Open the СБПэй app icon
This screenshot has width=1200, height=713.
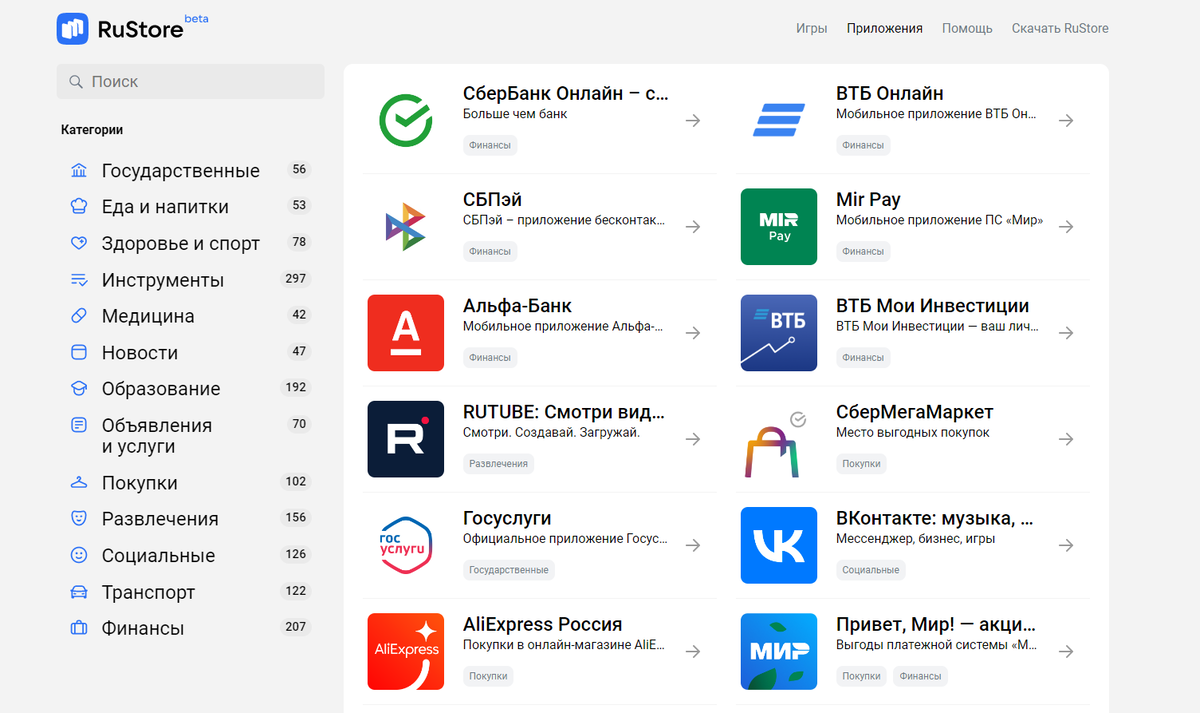406,226
